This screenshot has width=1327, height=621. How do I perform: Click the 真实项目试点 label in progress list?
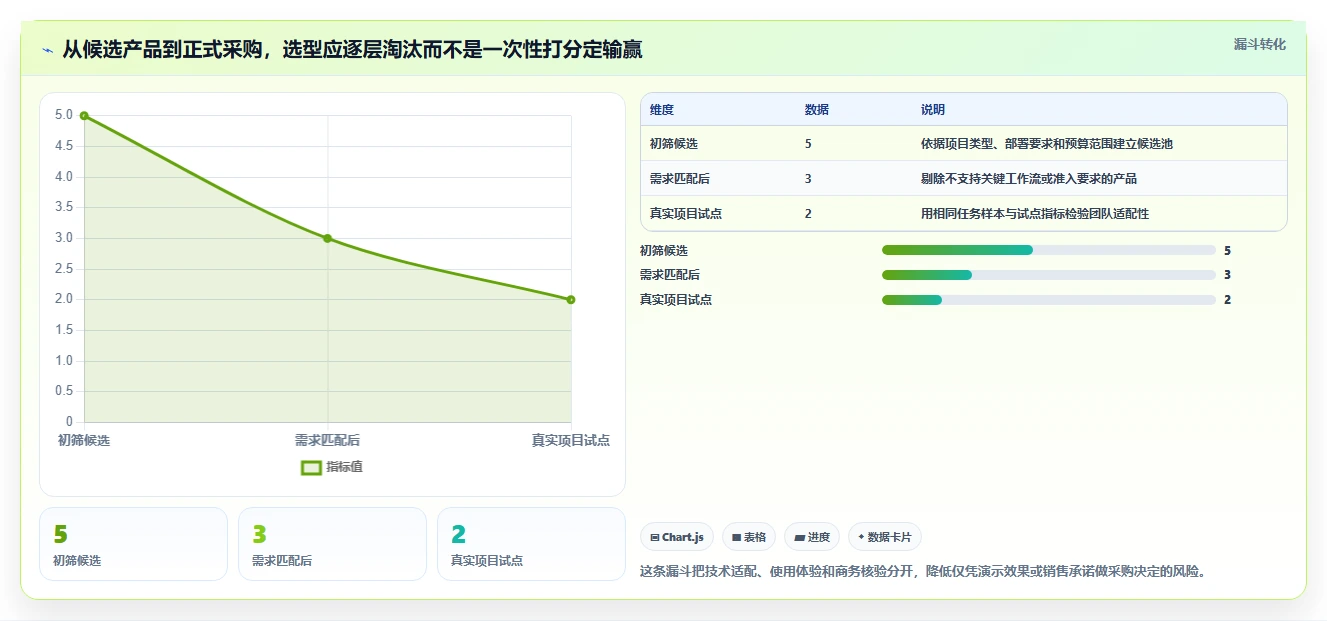[x=676, y=300]
